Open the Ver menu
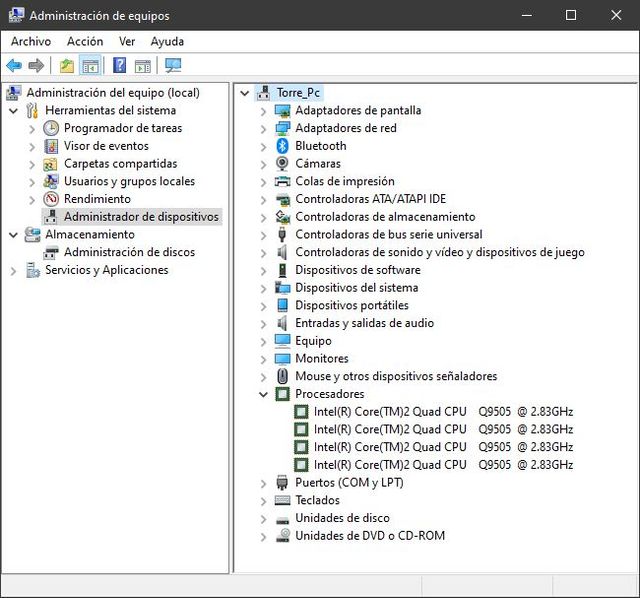The image size is (640, 598). tap(127, 41)
